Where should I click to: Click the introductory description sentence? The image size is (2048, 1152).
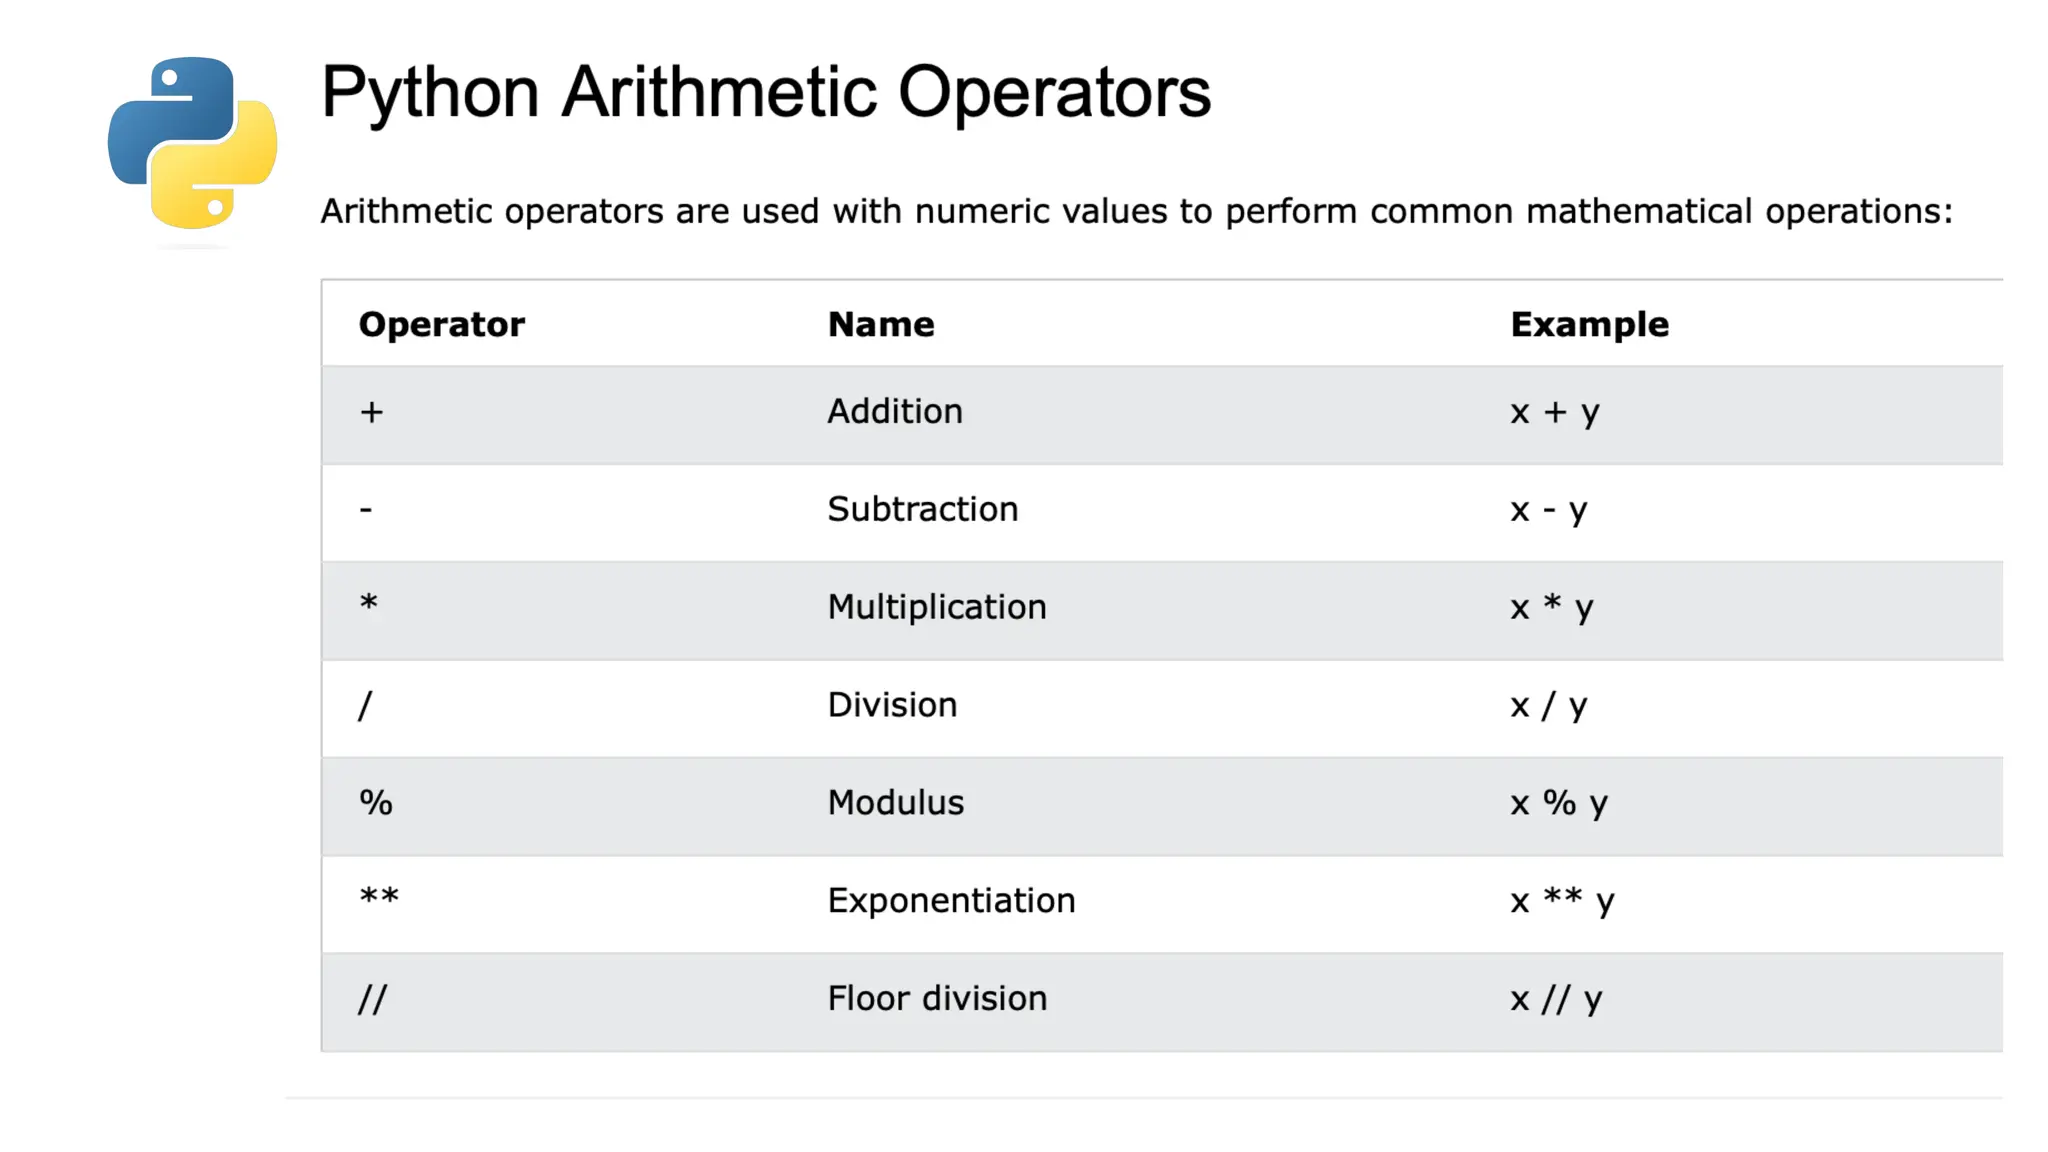coord(1136,211)
